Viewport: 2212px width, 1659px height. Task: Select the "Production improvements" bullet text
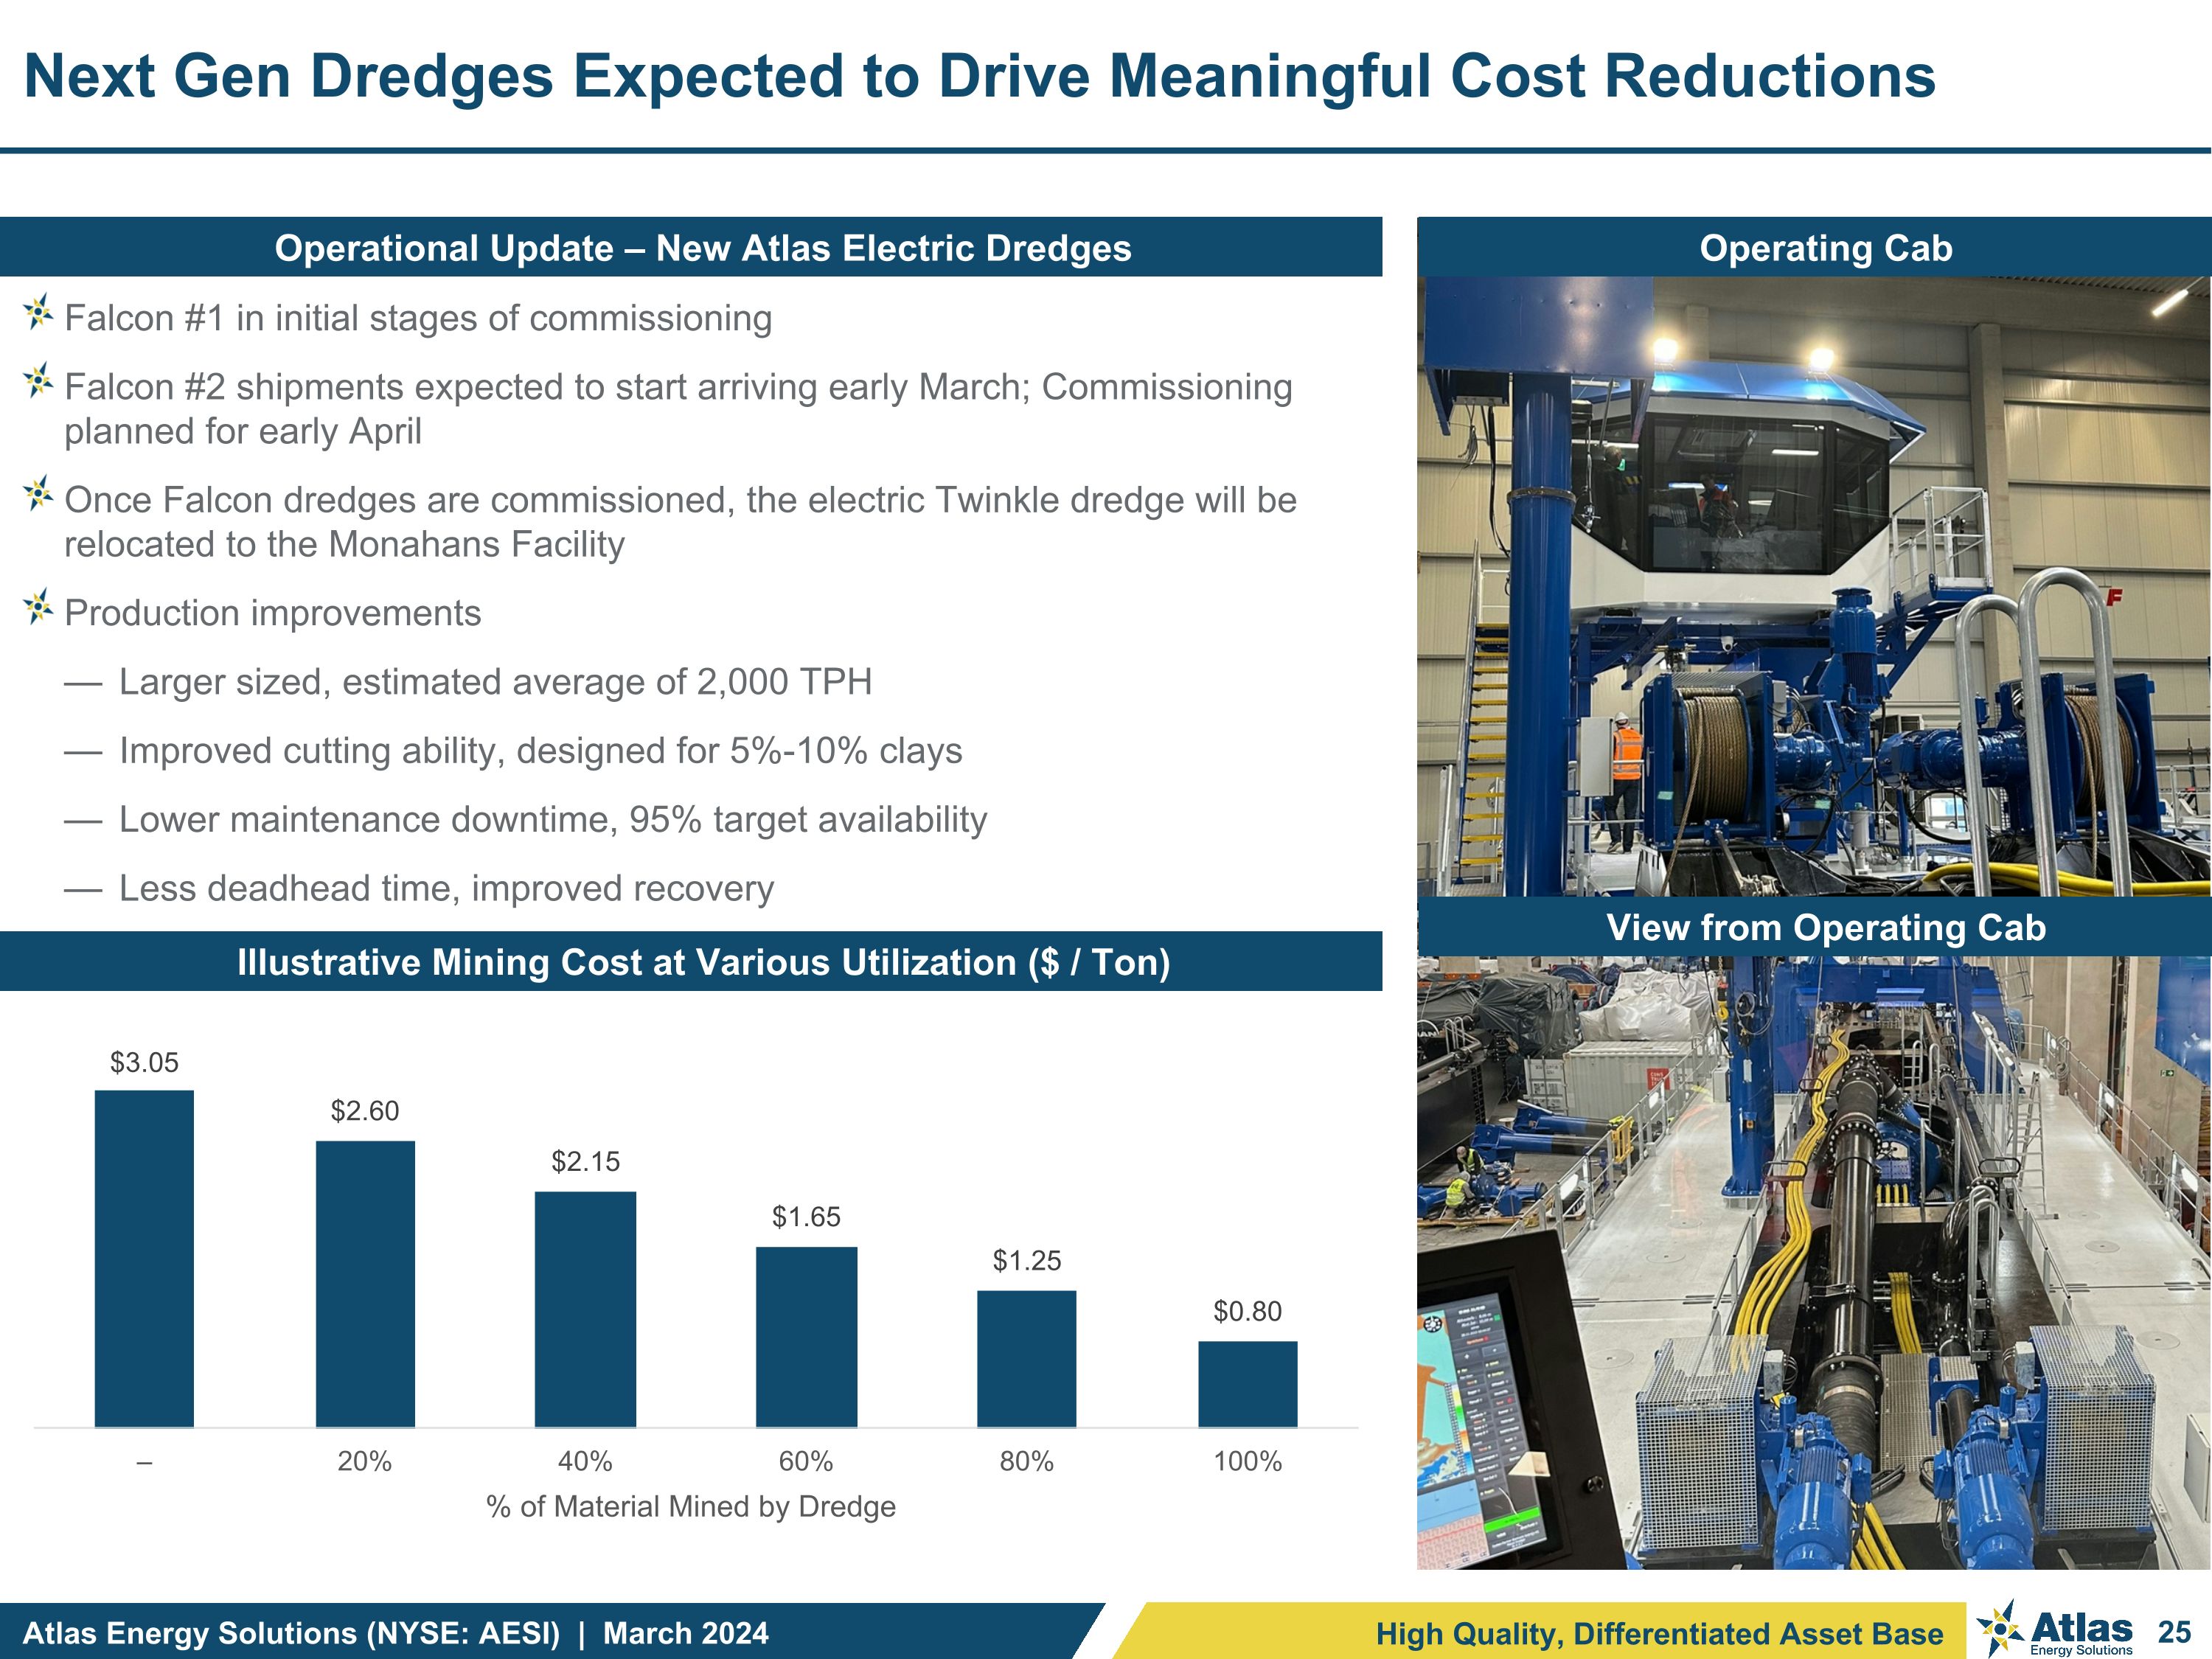pos(273,613)
